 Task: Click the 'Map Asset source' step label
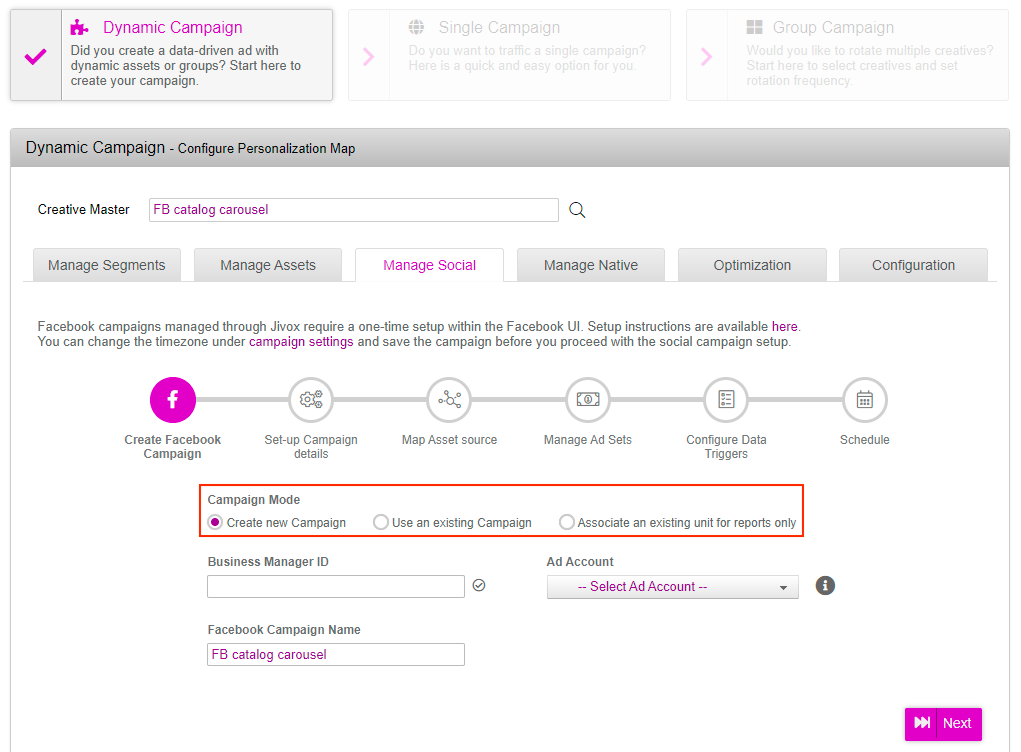(449, 439)
